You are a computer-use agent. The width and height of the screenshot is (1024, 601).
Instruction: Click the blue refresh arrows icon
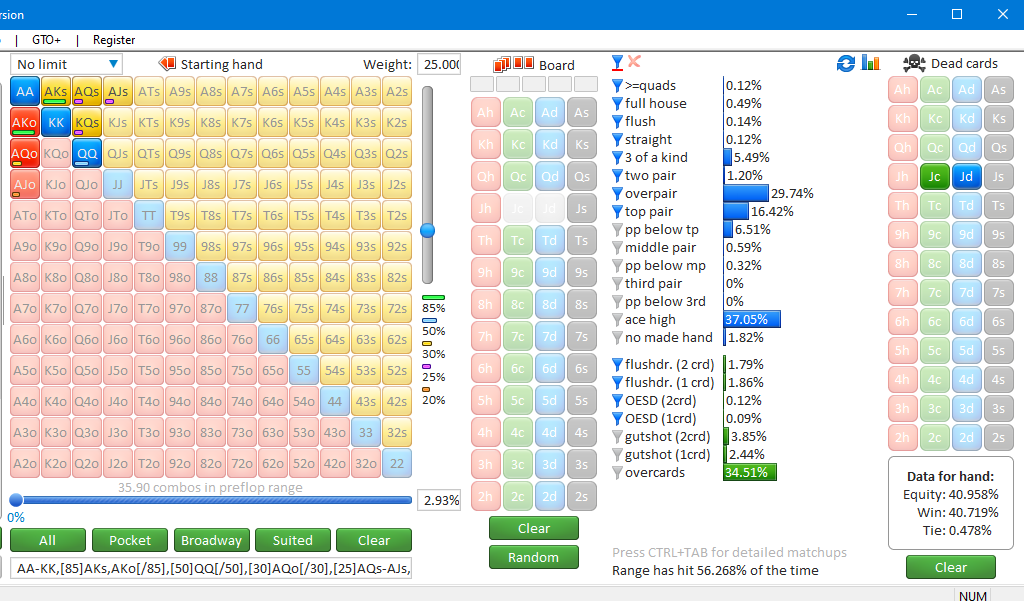(846, 63)
